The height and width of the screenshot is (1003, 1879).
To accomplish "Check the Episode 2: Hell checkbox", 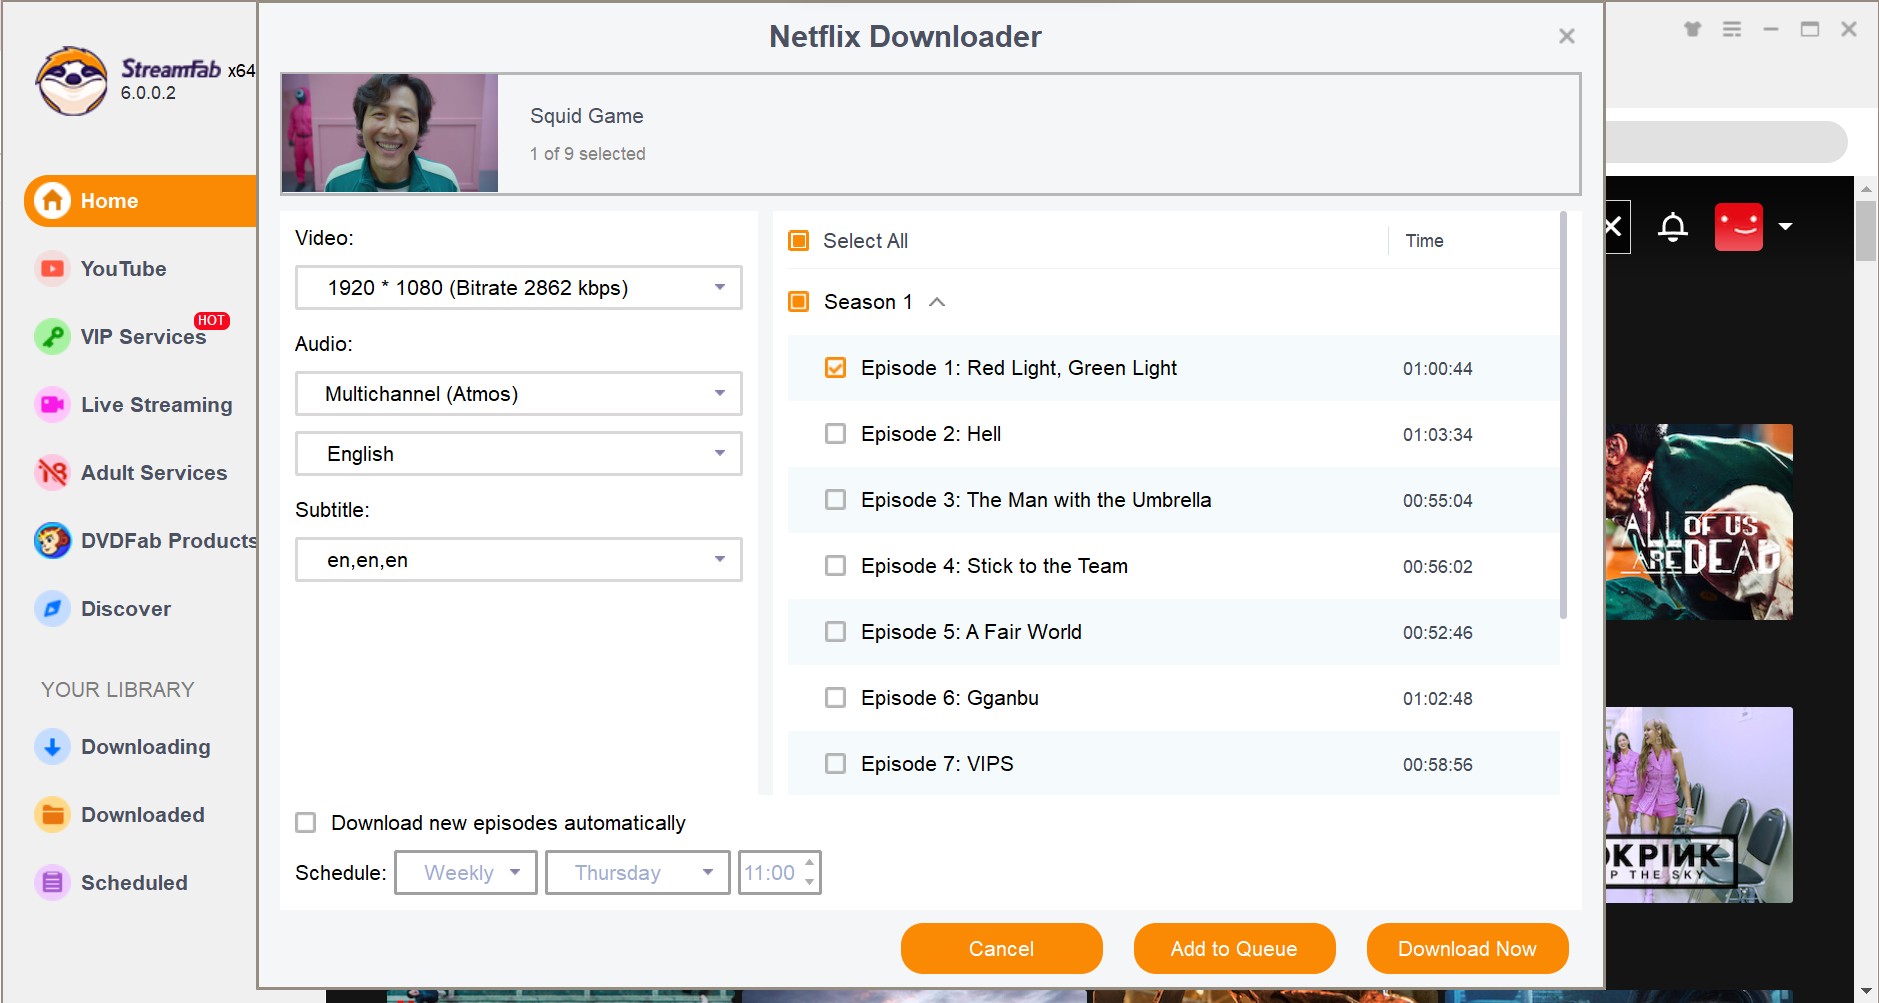I will click(835, 434).
